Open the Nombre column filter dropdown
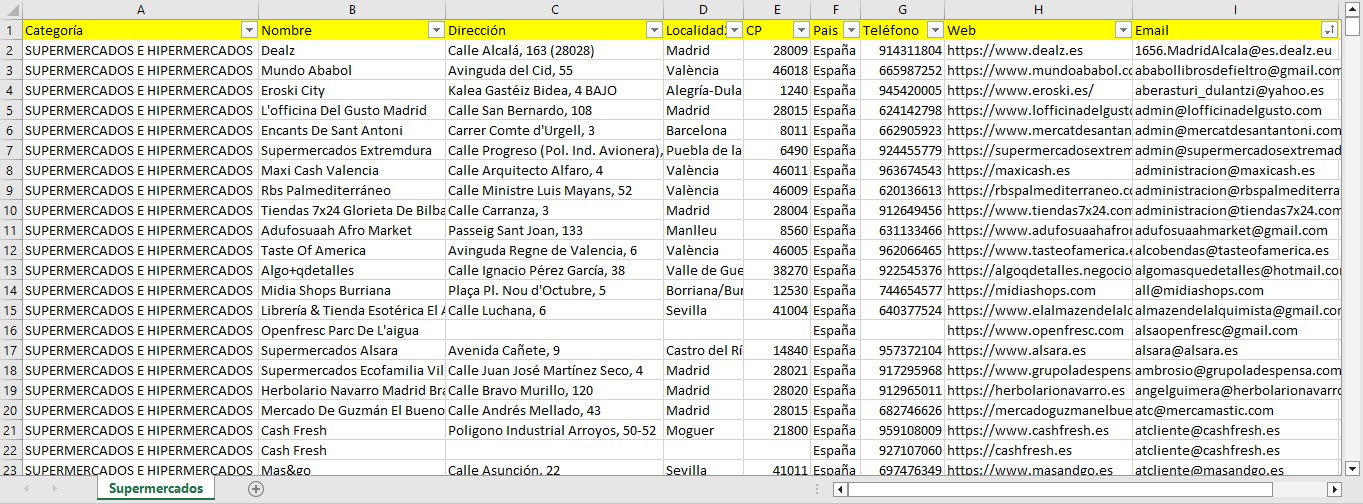Image resolution: width=1363 pixels, height=504 pixels. coord(436,30)
